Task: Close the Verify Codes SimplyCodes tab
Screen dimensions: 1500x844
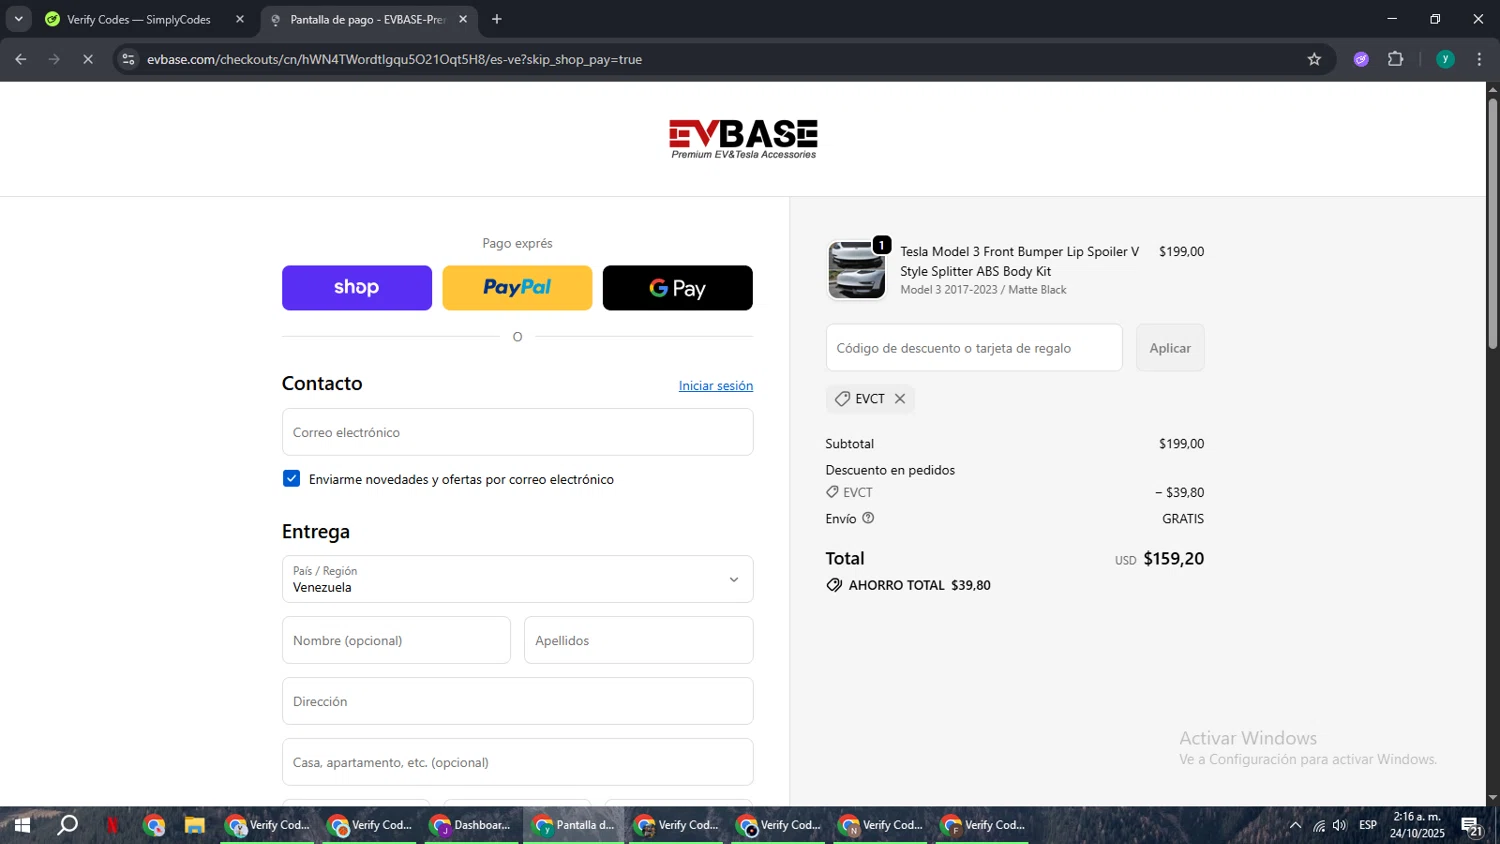Action: (240, 19)
